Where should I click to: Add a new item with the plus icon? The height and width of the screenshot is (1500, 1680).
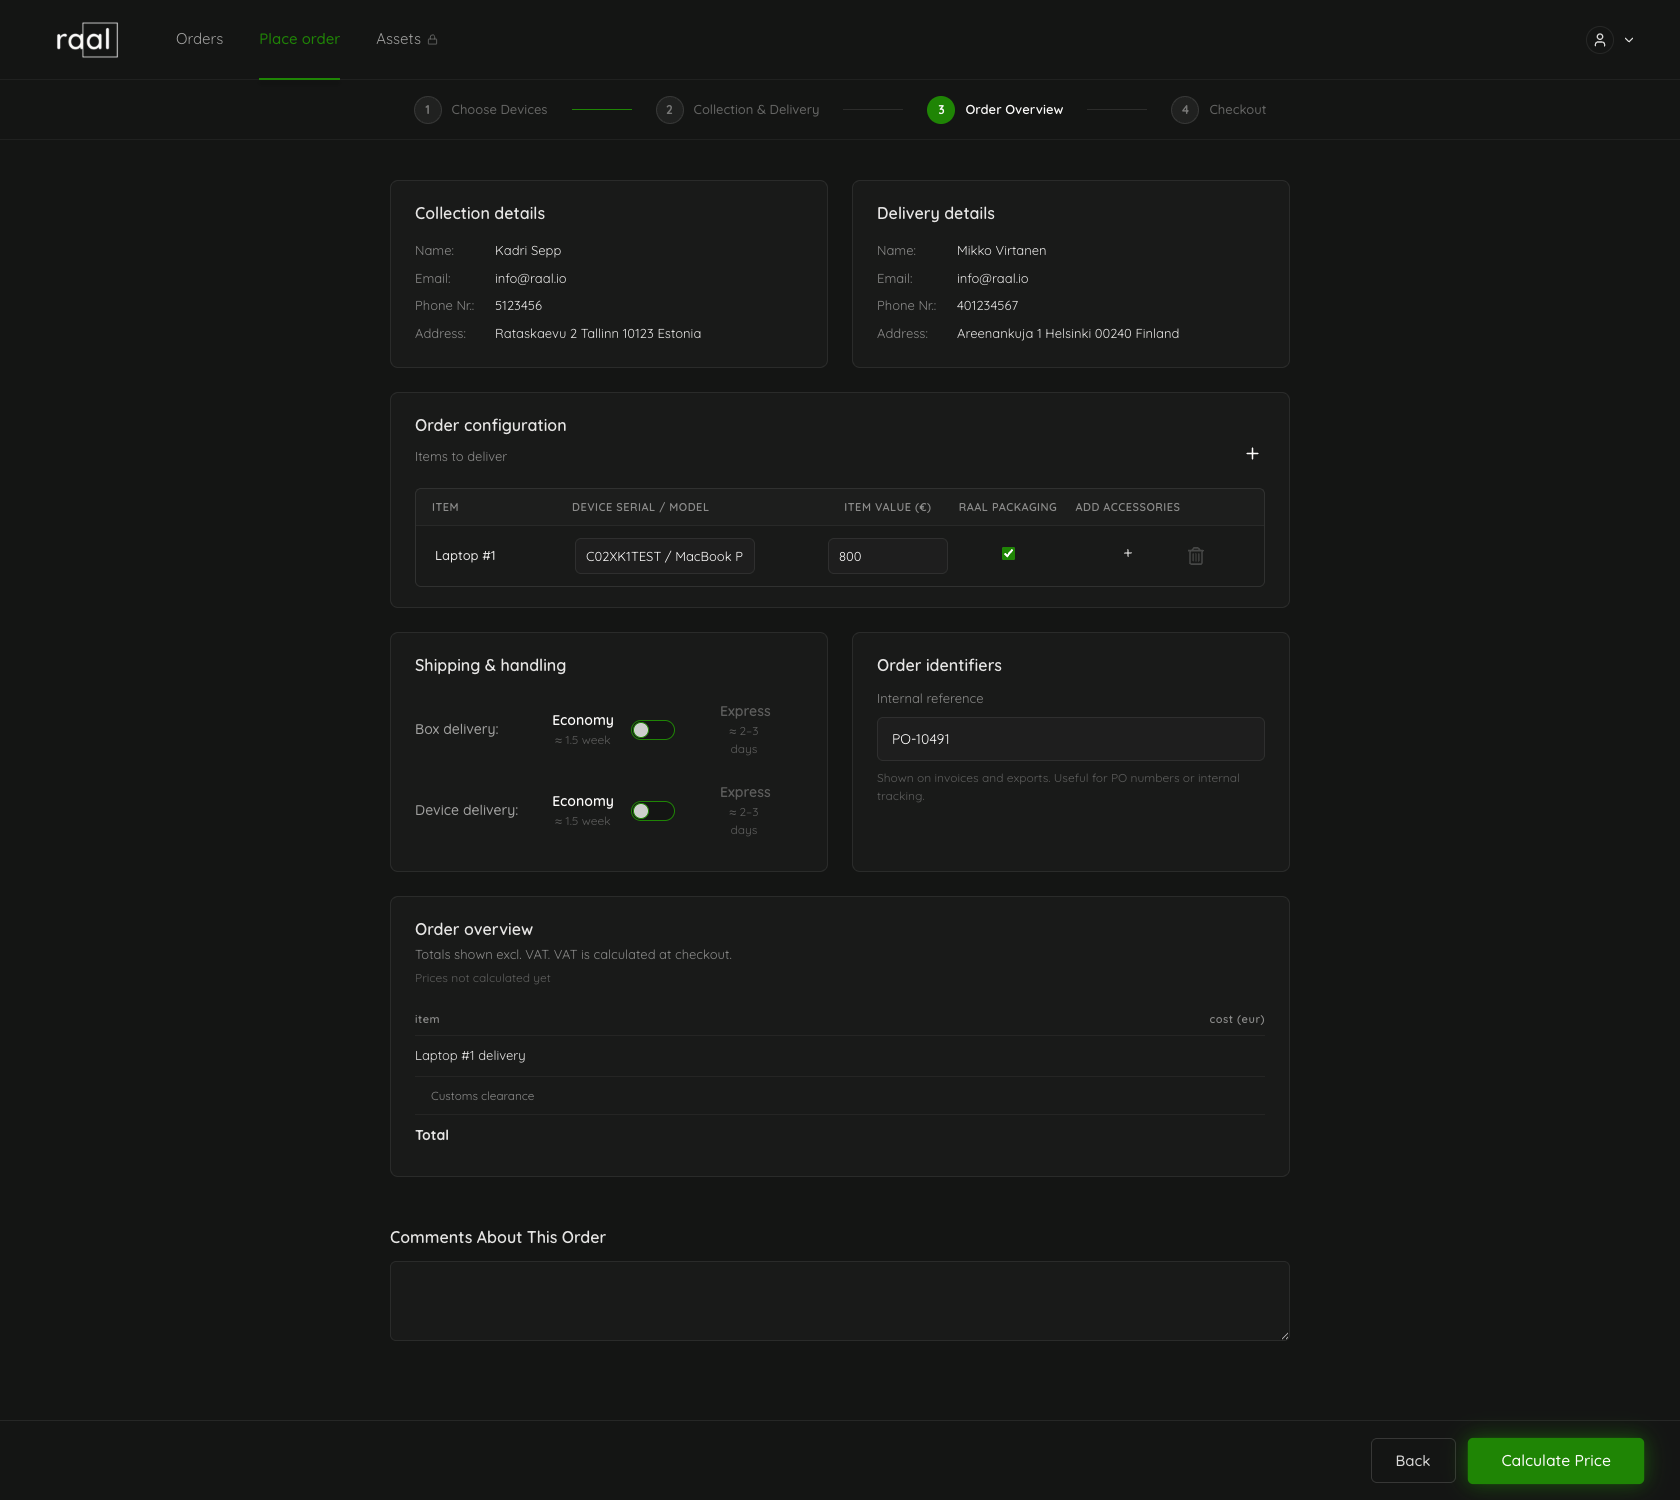tap(1252, 454)
